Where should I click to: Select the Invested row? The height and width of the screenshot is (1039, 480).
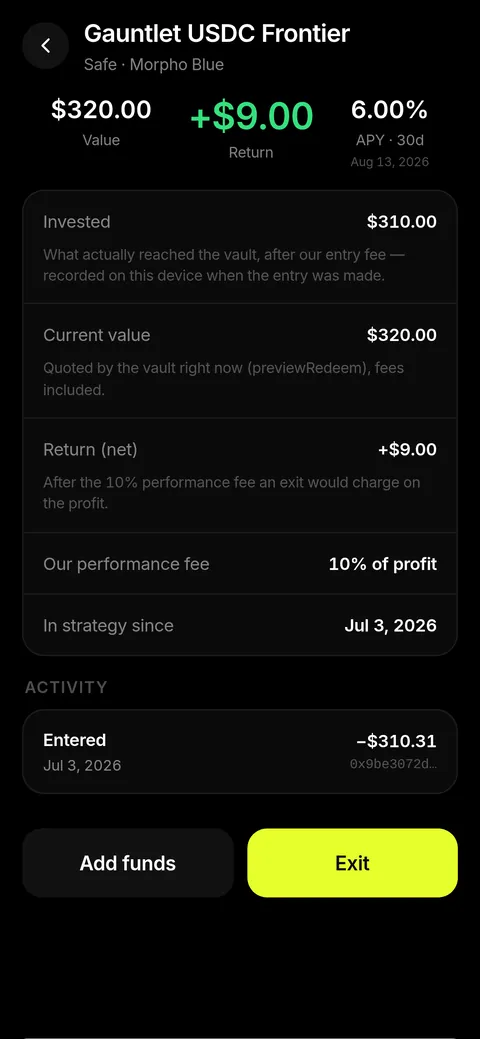click(240, 247)
